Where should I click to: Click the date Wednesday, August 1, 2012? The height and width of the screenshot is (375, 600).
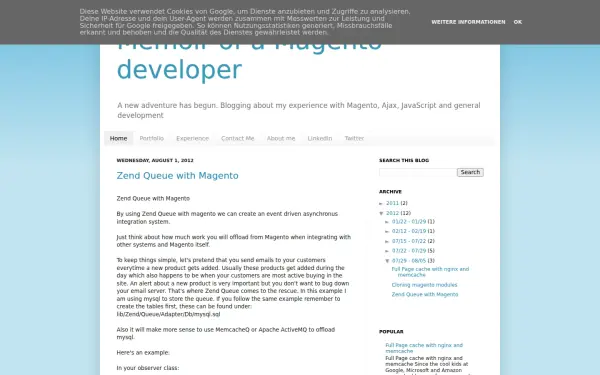click(155, 160)
